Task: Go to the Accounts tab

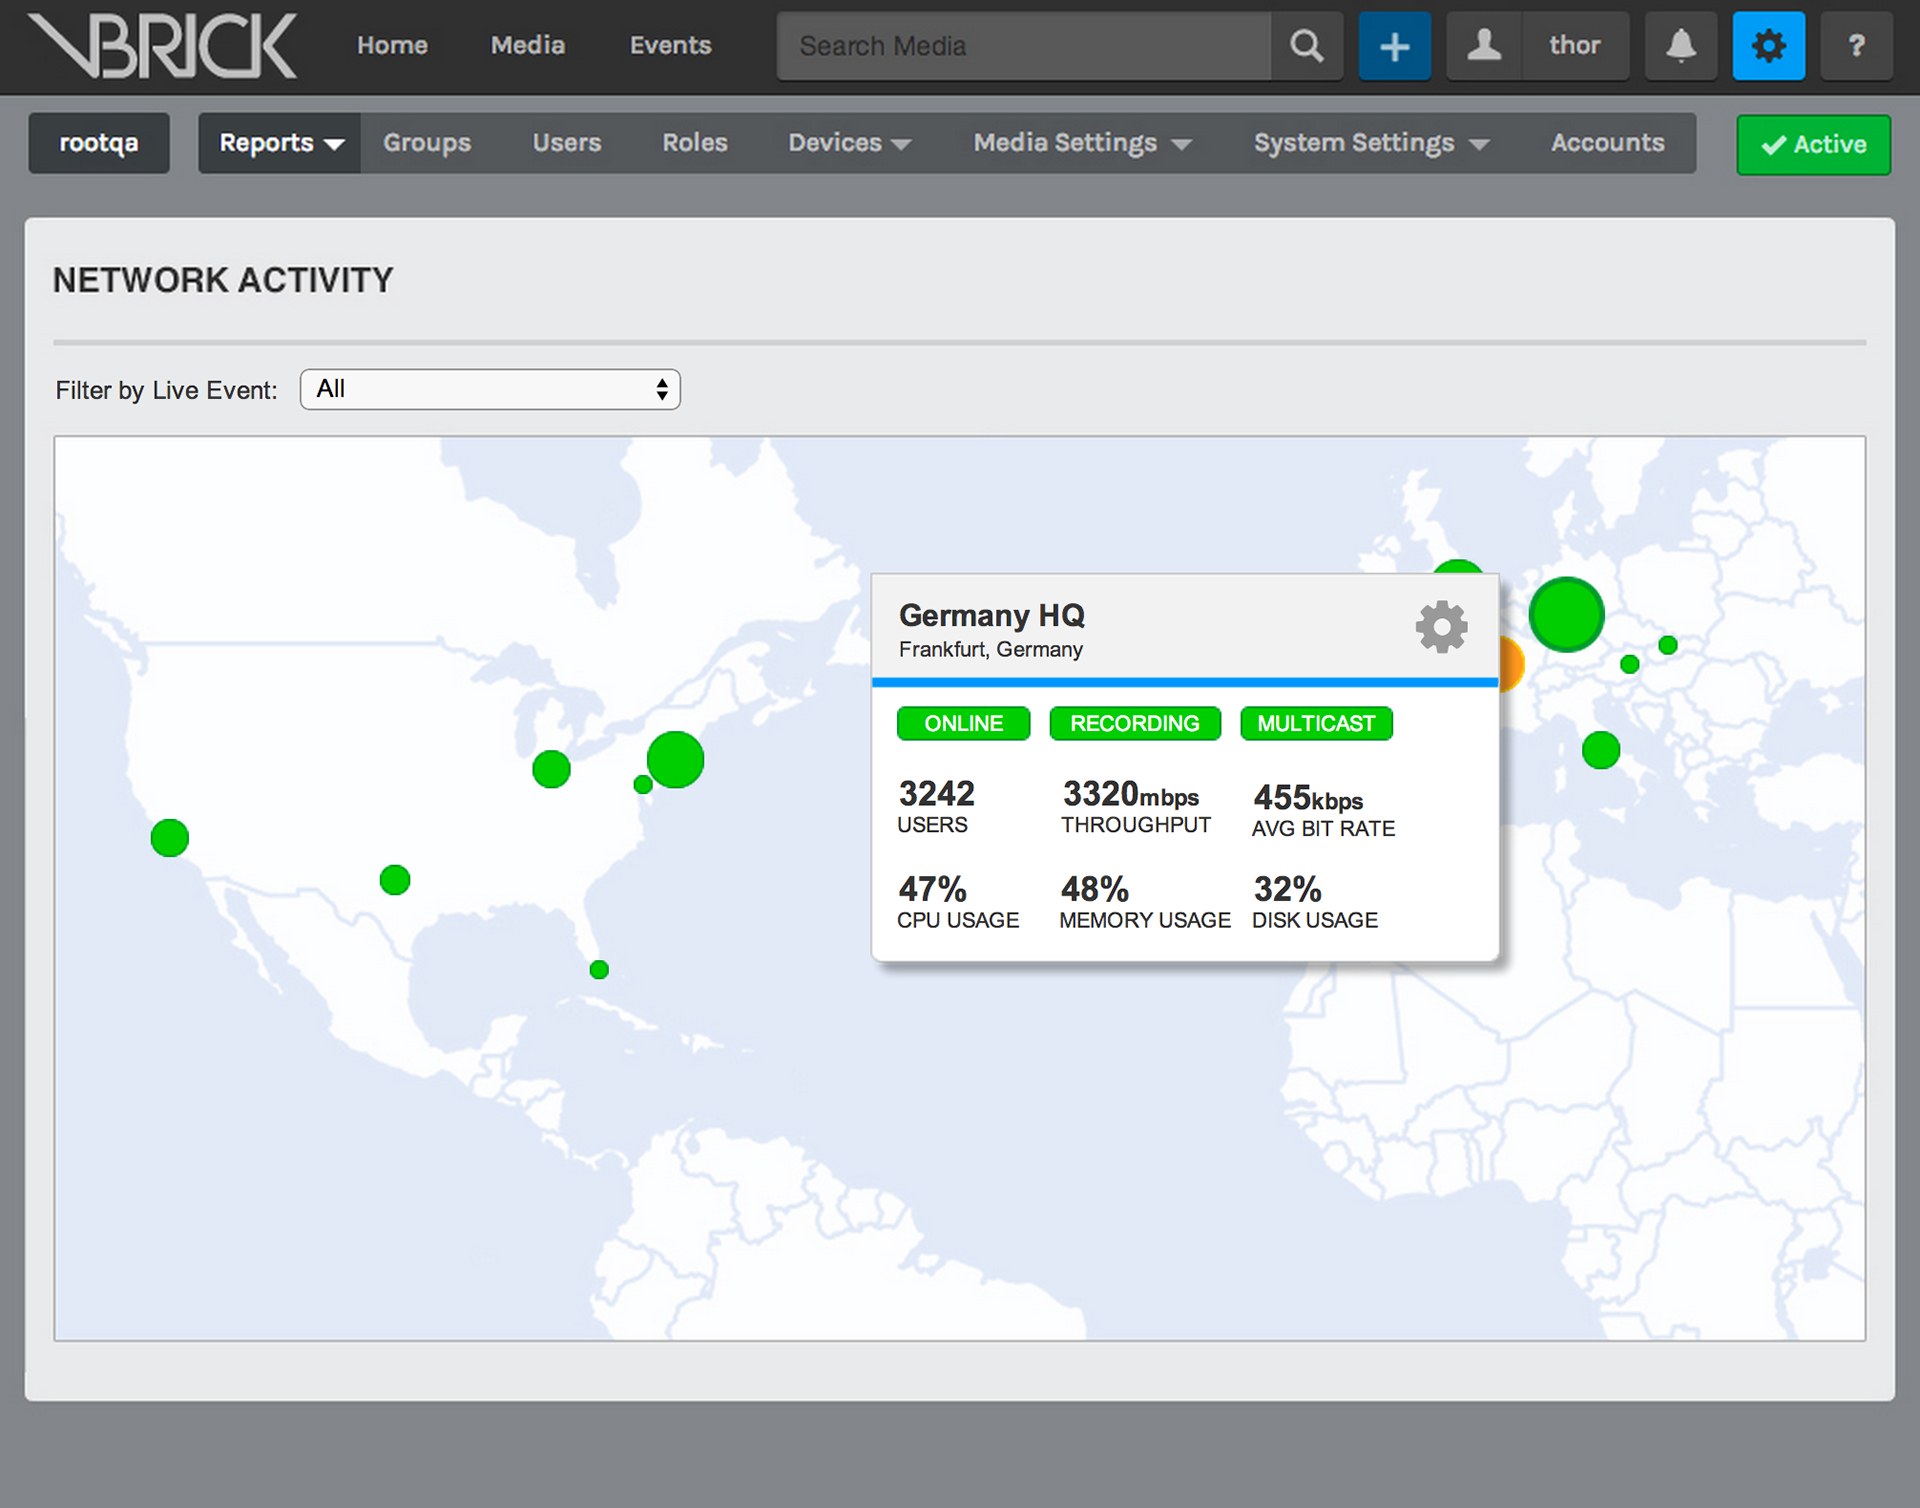Action: click(1607, 143)
